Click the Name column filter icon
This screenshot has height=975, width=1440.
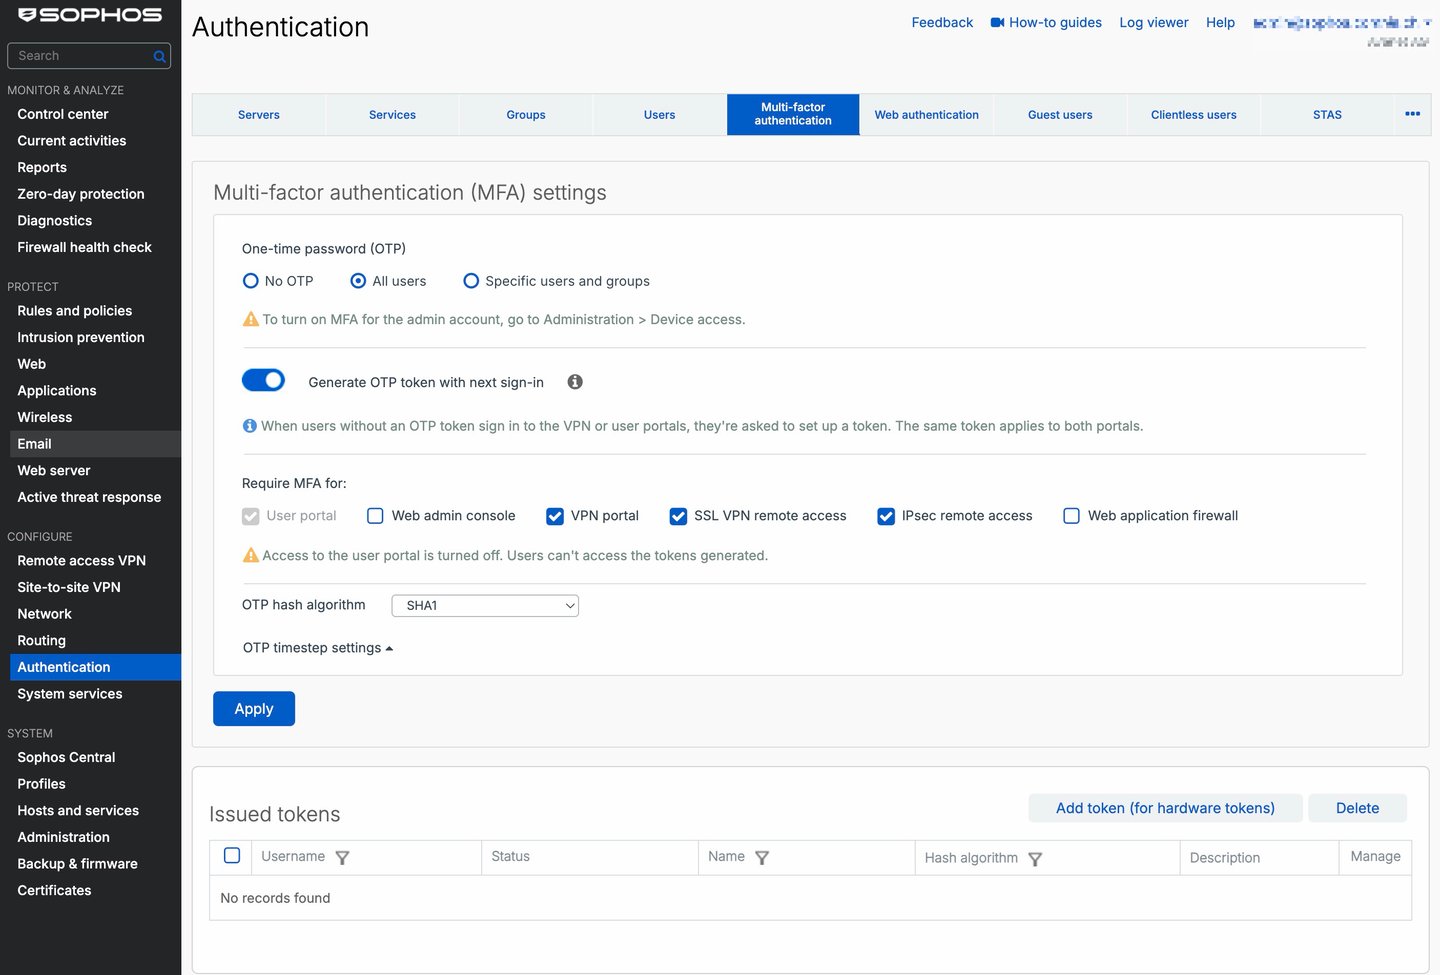coord(762,858)
